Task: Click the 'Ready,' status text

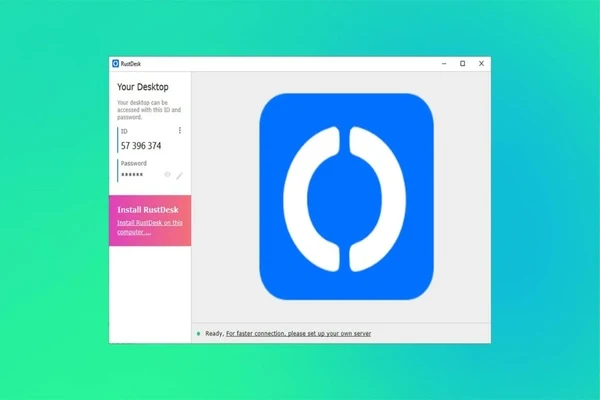Action: pyautogui.click(x=215, y=334)
